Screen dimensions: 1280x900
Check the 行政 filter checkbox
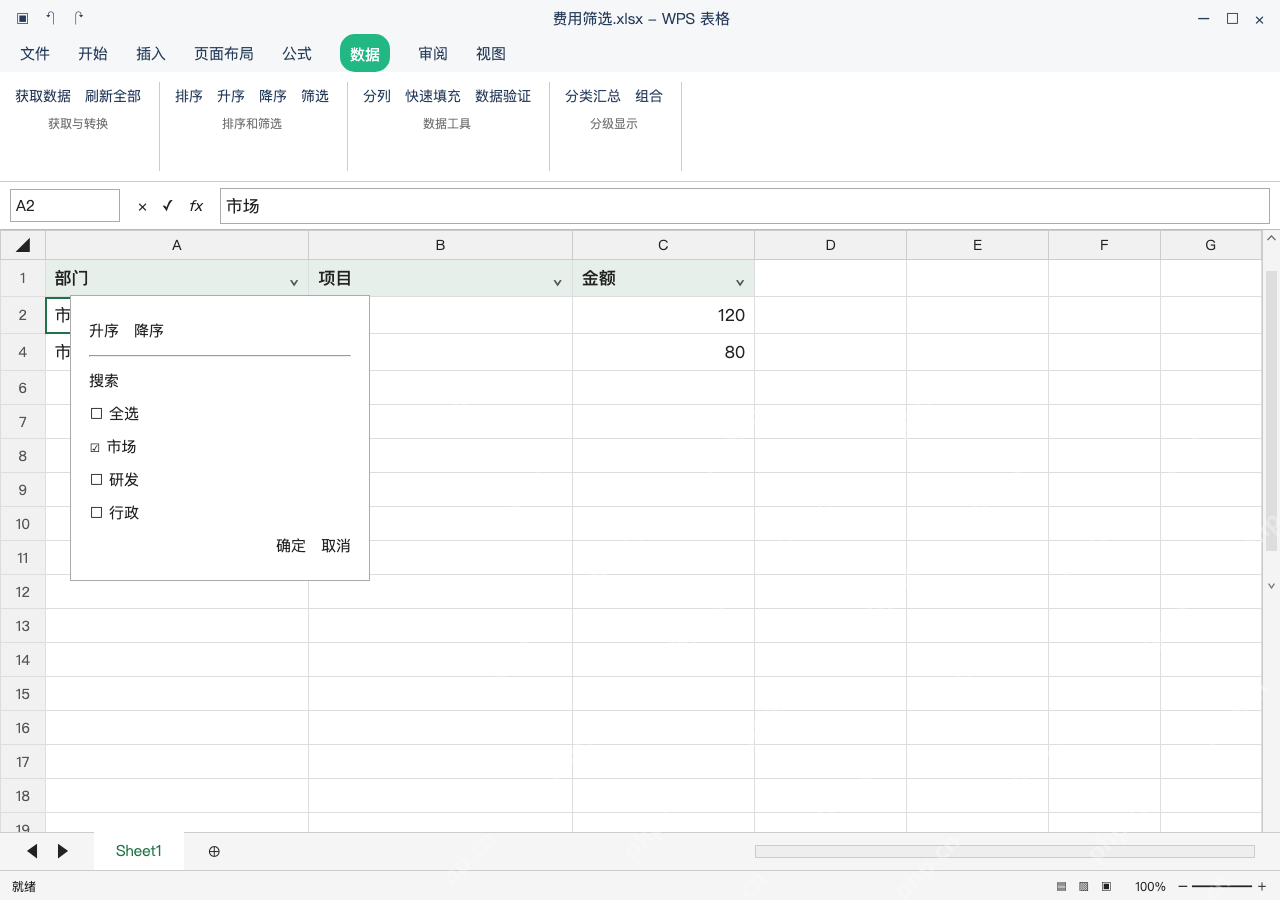click(x=97, y=513)
